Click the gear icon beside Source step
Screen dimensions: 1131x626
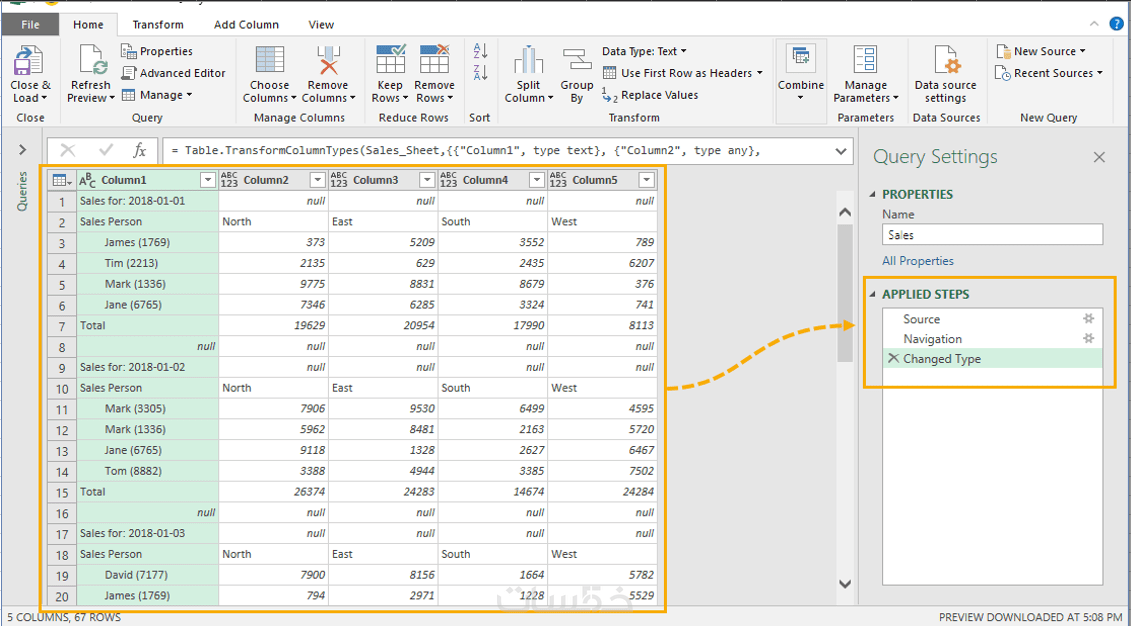click(1089, 319)
